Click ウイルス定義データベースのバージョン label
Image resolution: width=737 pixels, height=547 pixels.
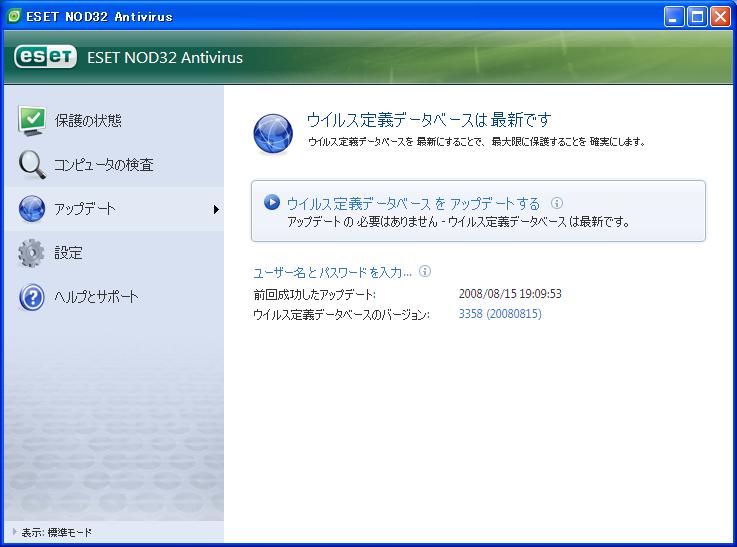[341, 314]
